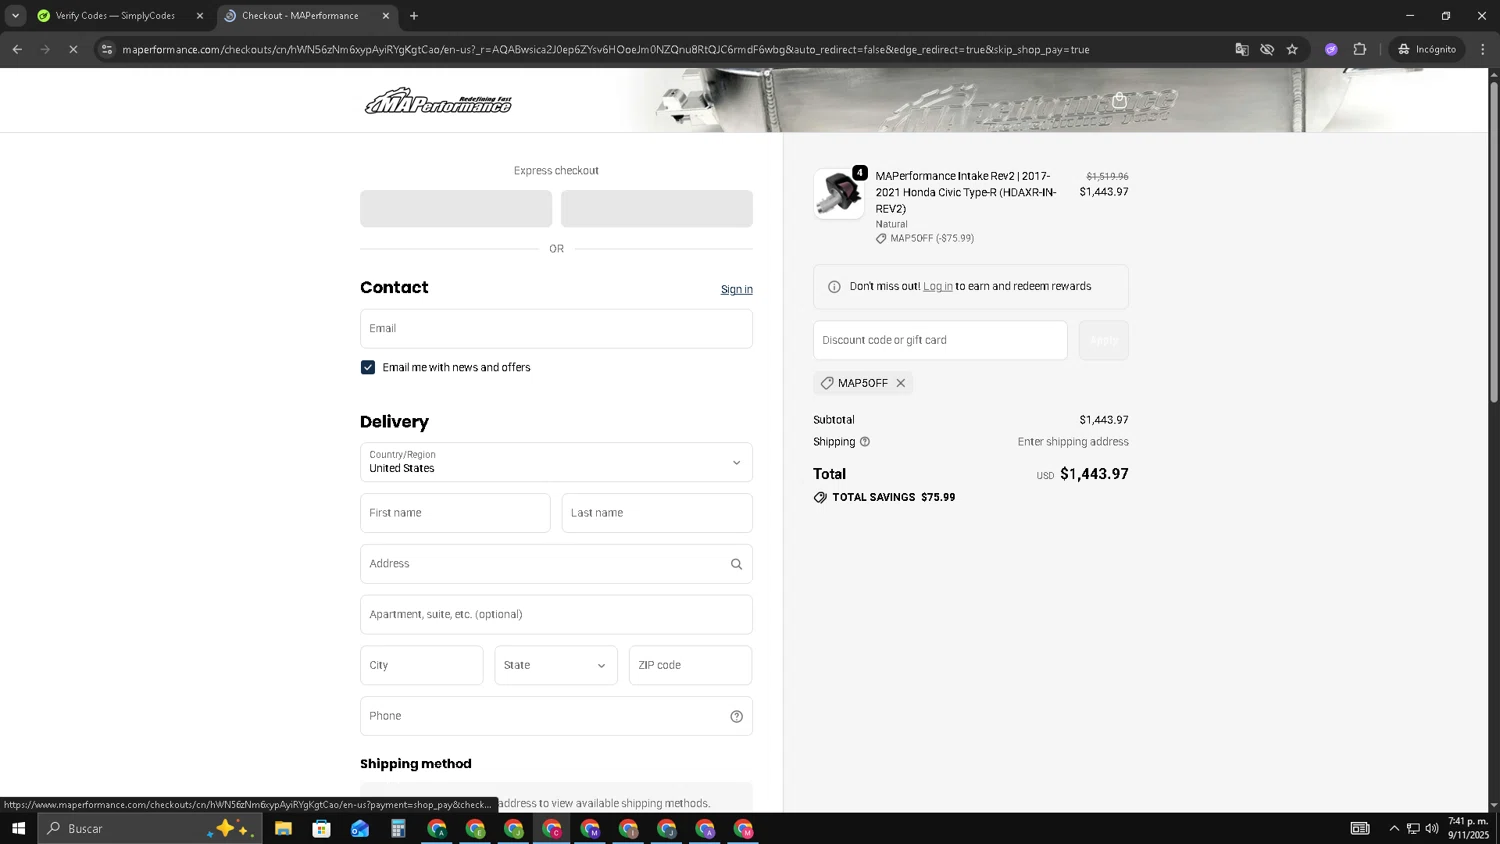Click the left express checkout placeholder button

tap(456, 209)
